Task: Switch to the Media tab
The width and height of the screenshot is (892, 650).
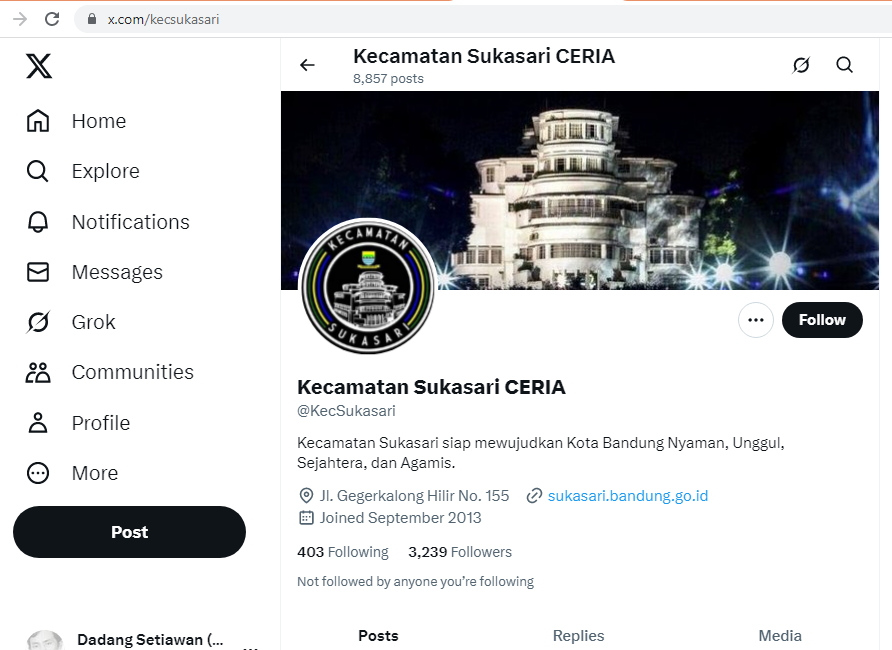Action: pos(780,636)
